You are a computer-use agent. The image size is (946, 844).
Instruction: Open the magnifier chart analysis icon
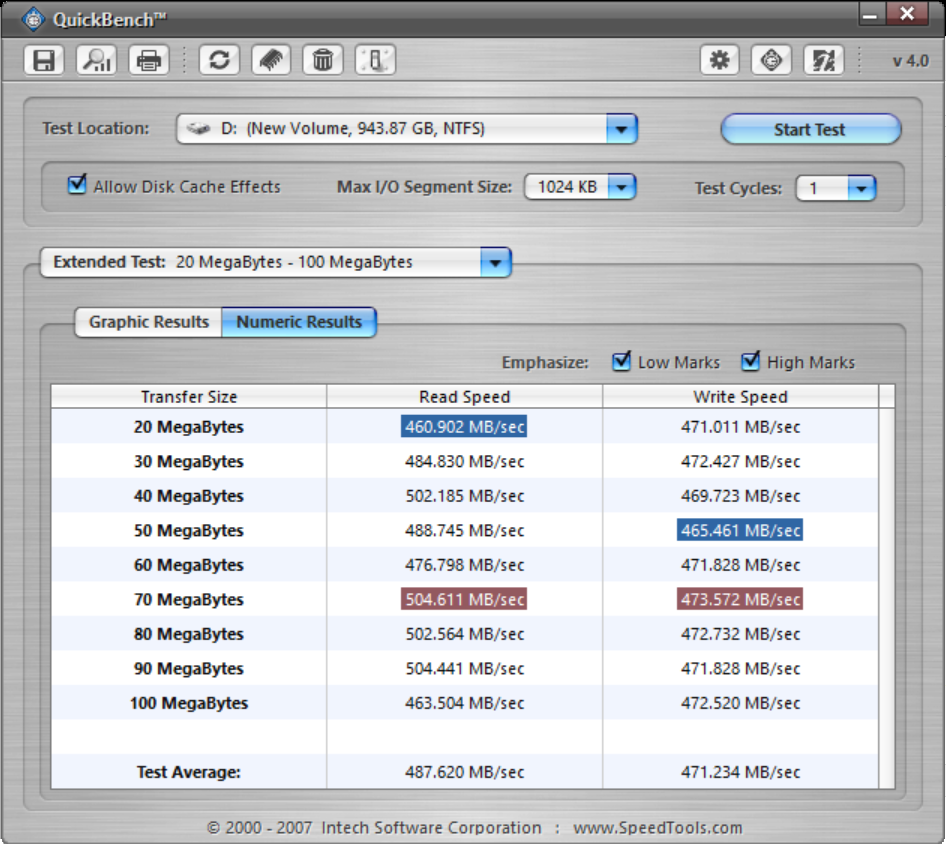pos(96,60)
